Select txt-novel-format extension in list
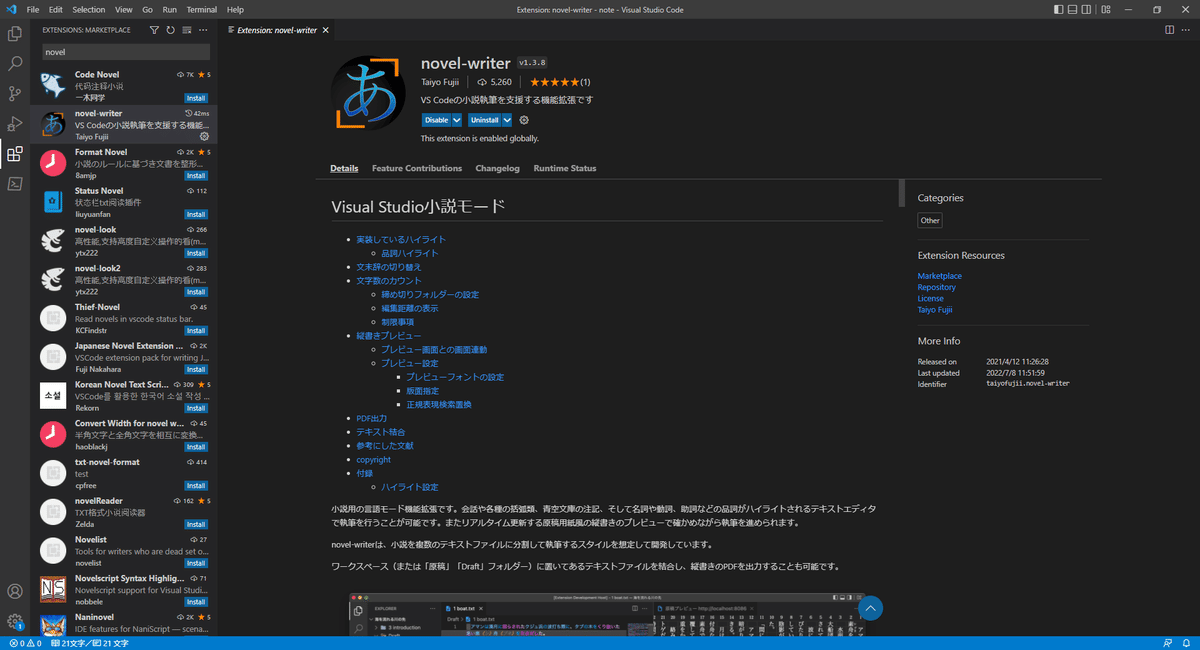This screenshot has width=1200, height=650. pyautogui.click(x=124, y=473)
